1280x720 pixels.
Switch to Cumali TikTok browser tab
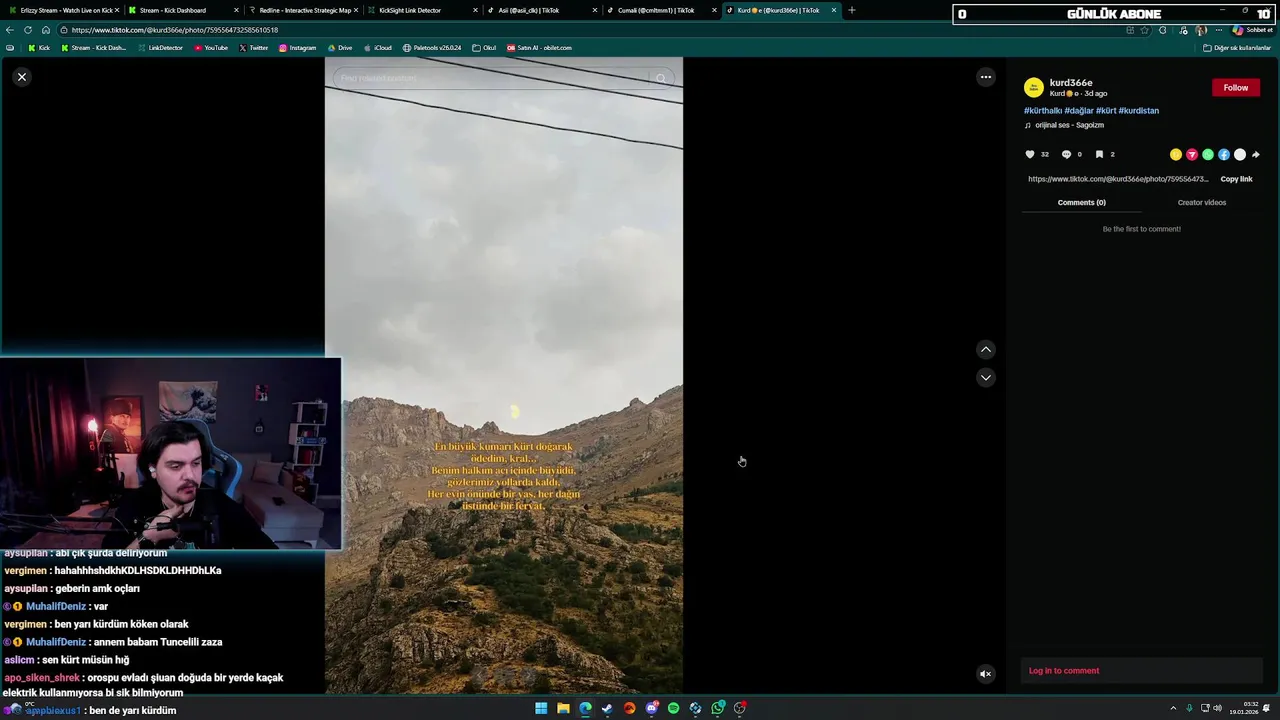pyautogui.click(x=661, y=10)
